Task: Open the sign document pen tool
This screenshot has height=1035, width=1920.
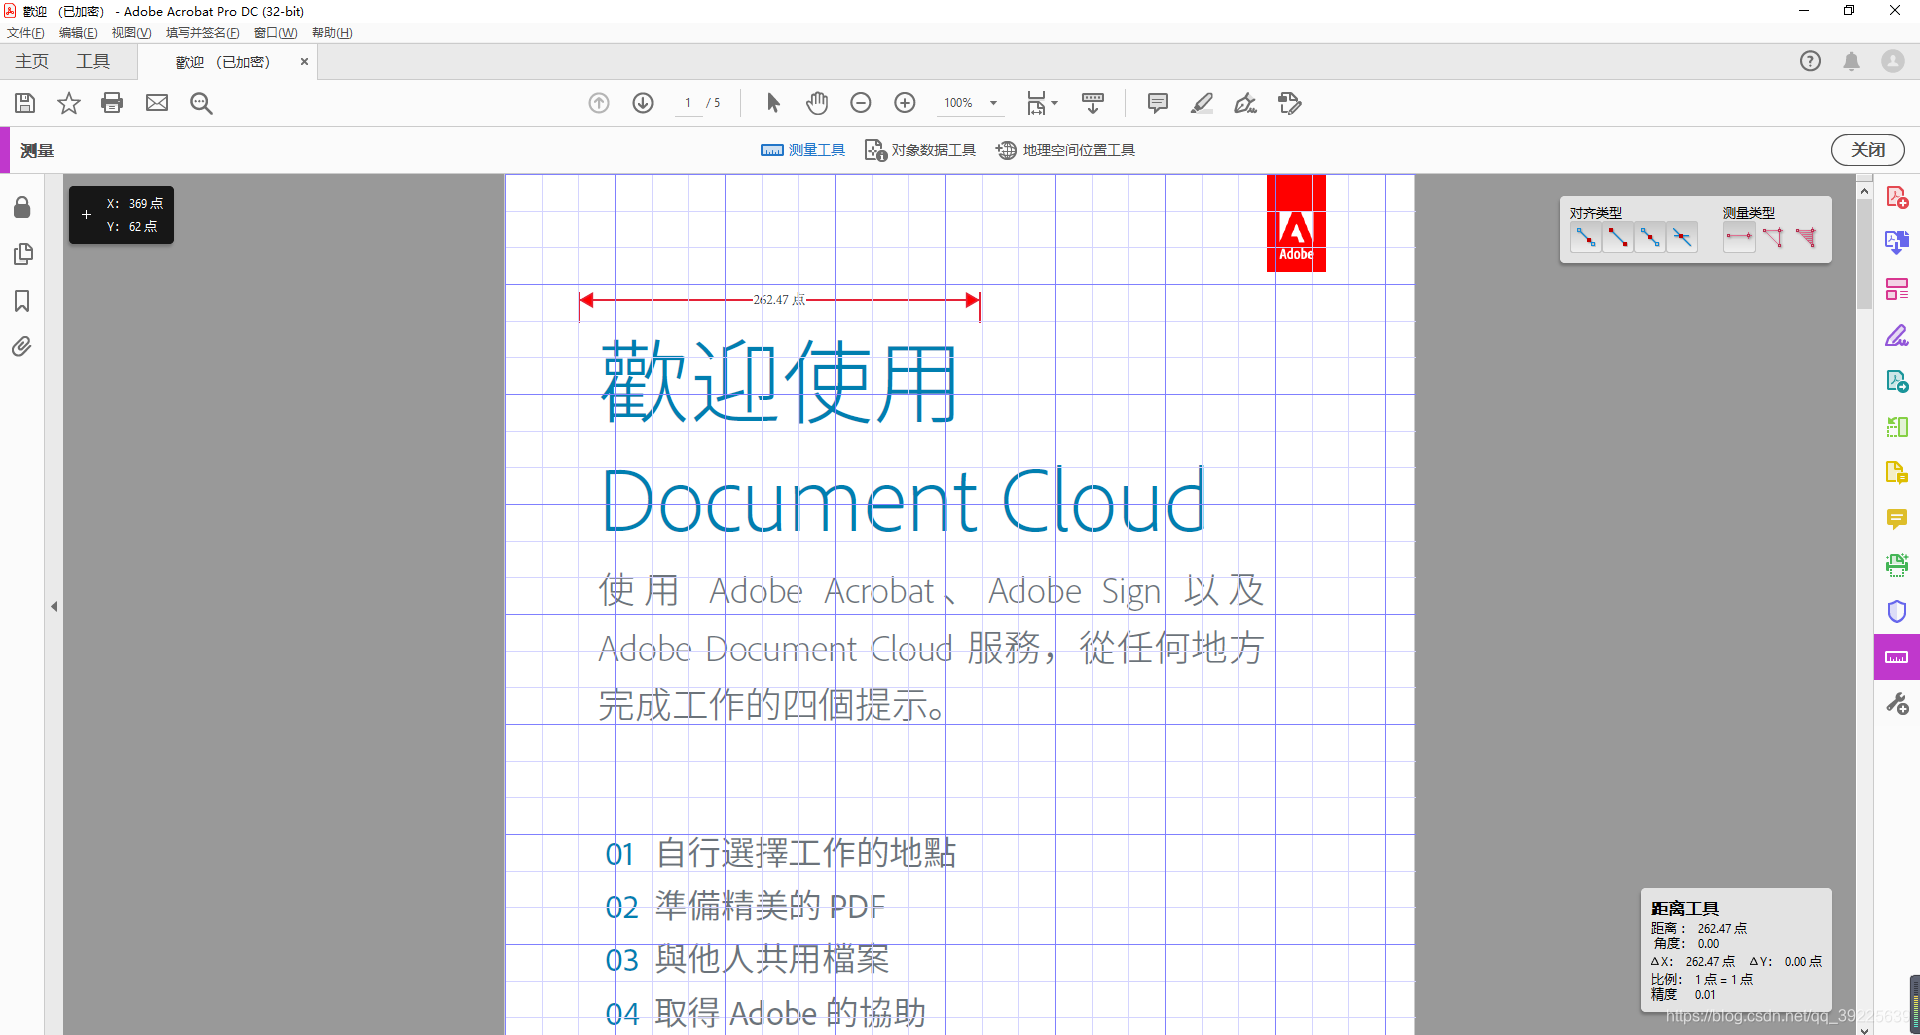Action: pyautogui.click(x=1246, y=103)
